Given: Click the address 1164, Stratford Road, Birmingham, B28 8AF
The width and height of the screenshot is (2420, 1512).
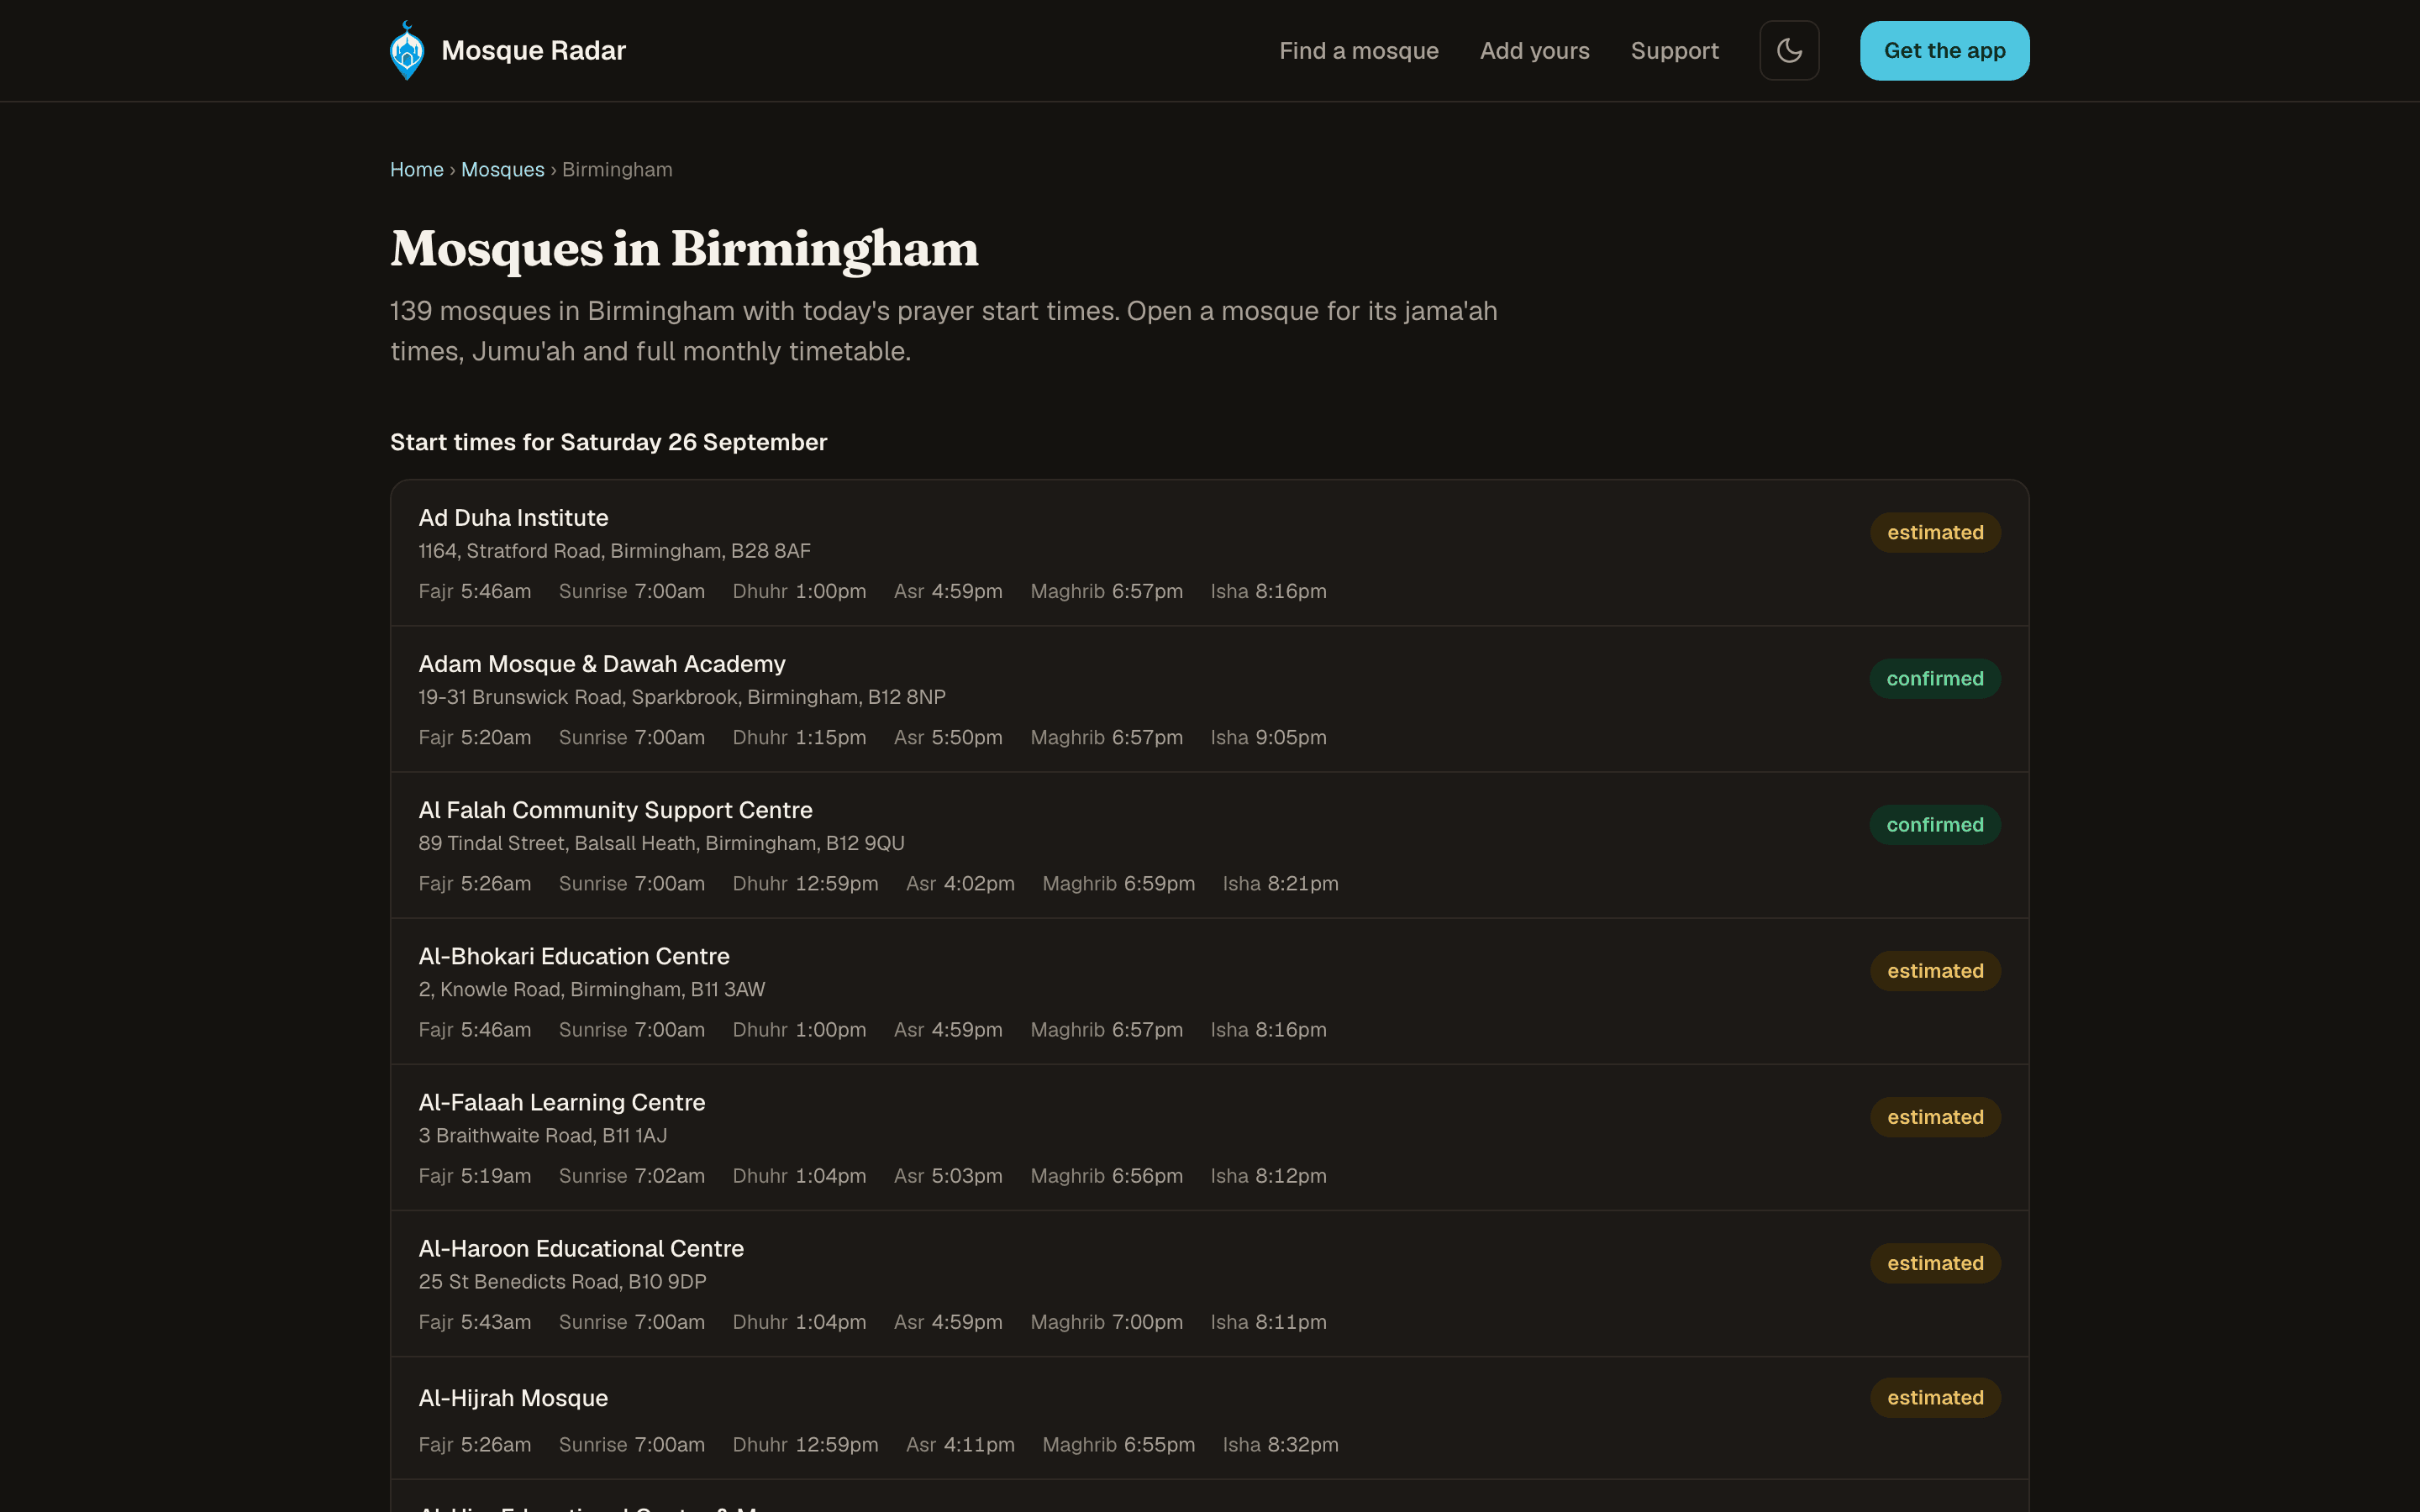Looking at the screenshot, I should pyautogui.click(x=614, y=551).
